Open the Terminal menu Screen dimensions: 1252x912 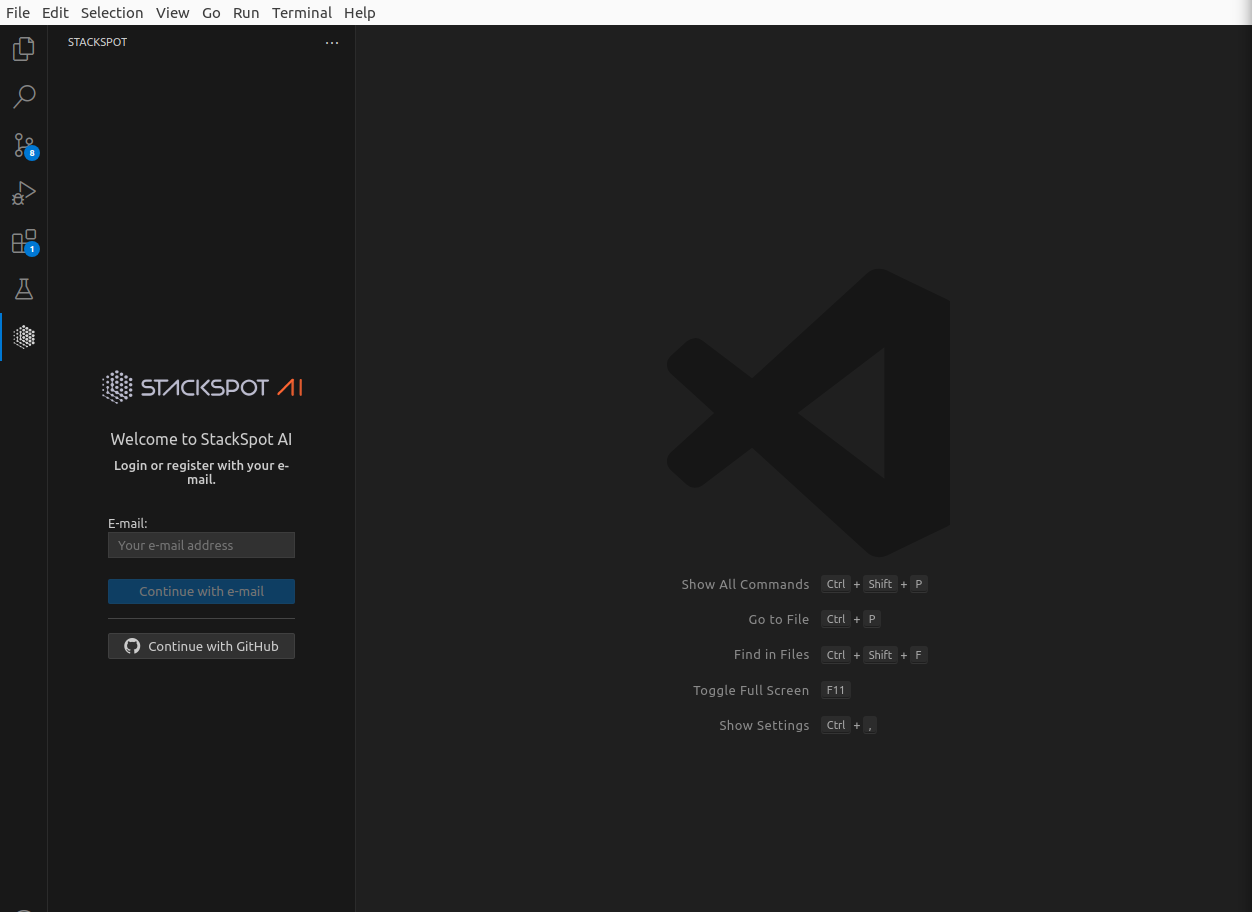302,13
